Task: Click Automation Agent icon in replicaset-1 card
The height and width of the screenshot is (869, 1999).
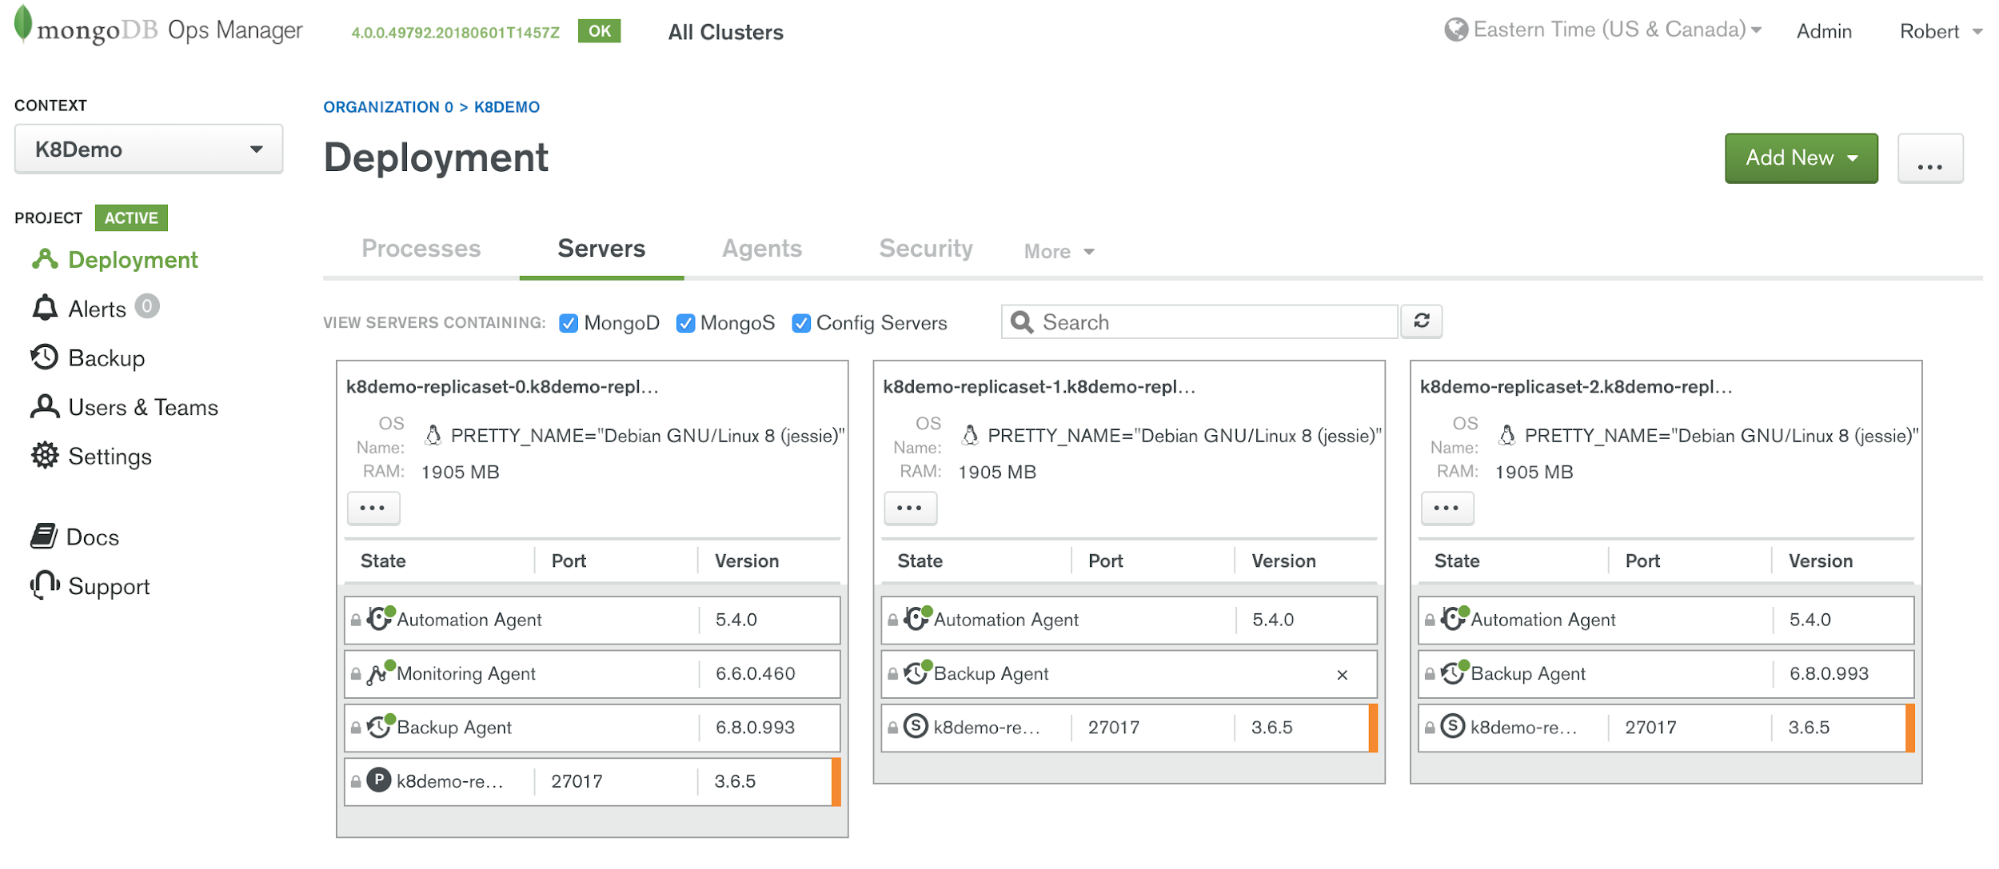Action: click(918, 618)
